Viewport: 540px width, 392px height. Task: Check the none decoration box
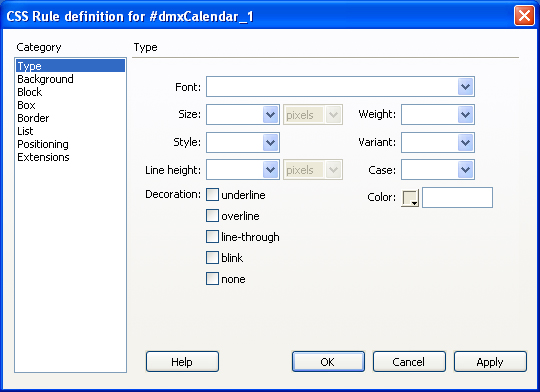click(x=212, y=279)
